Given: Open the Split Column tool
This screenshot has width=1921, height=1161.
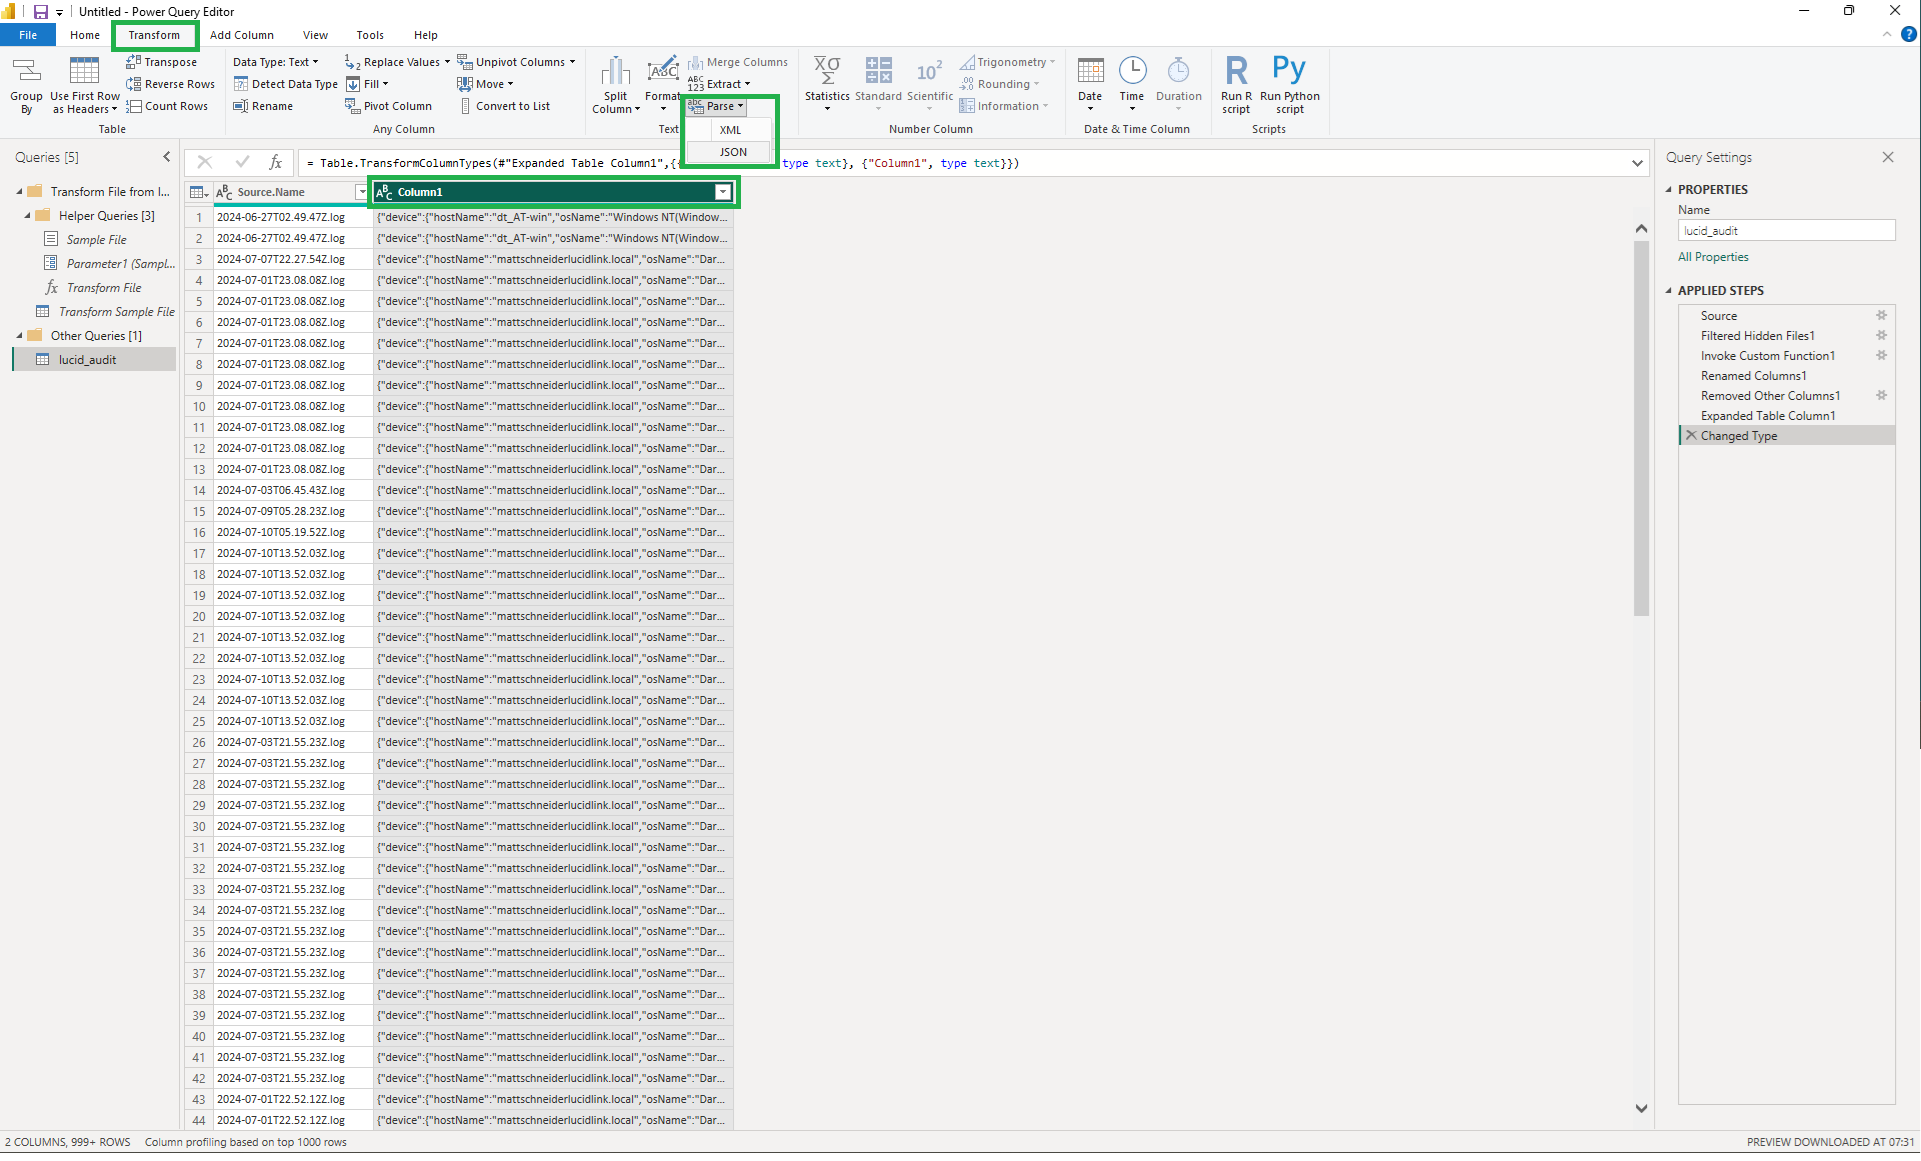Looking at the screenshot, I should click(x=615, y=85).
